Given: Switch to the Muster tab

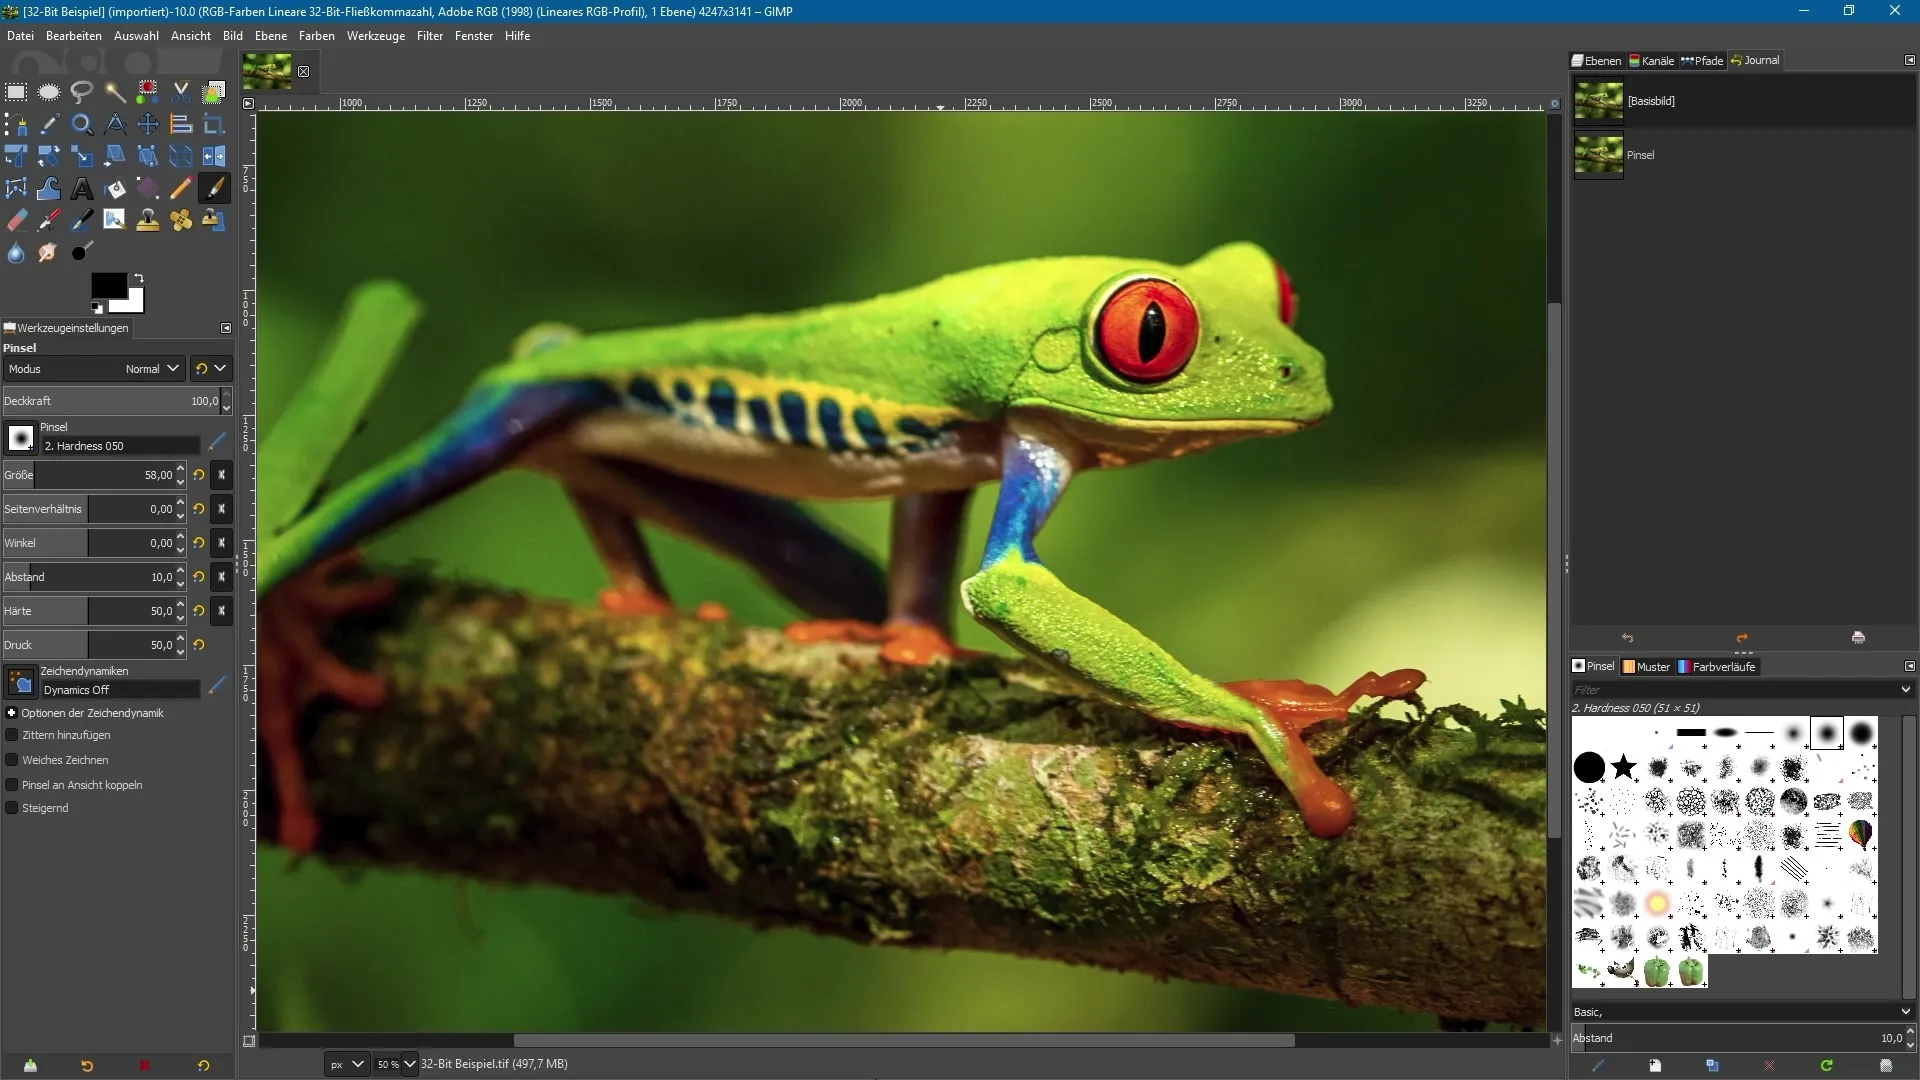Looking at the screenshot, I should 1647,667.
